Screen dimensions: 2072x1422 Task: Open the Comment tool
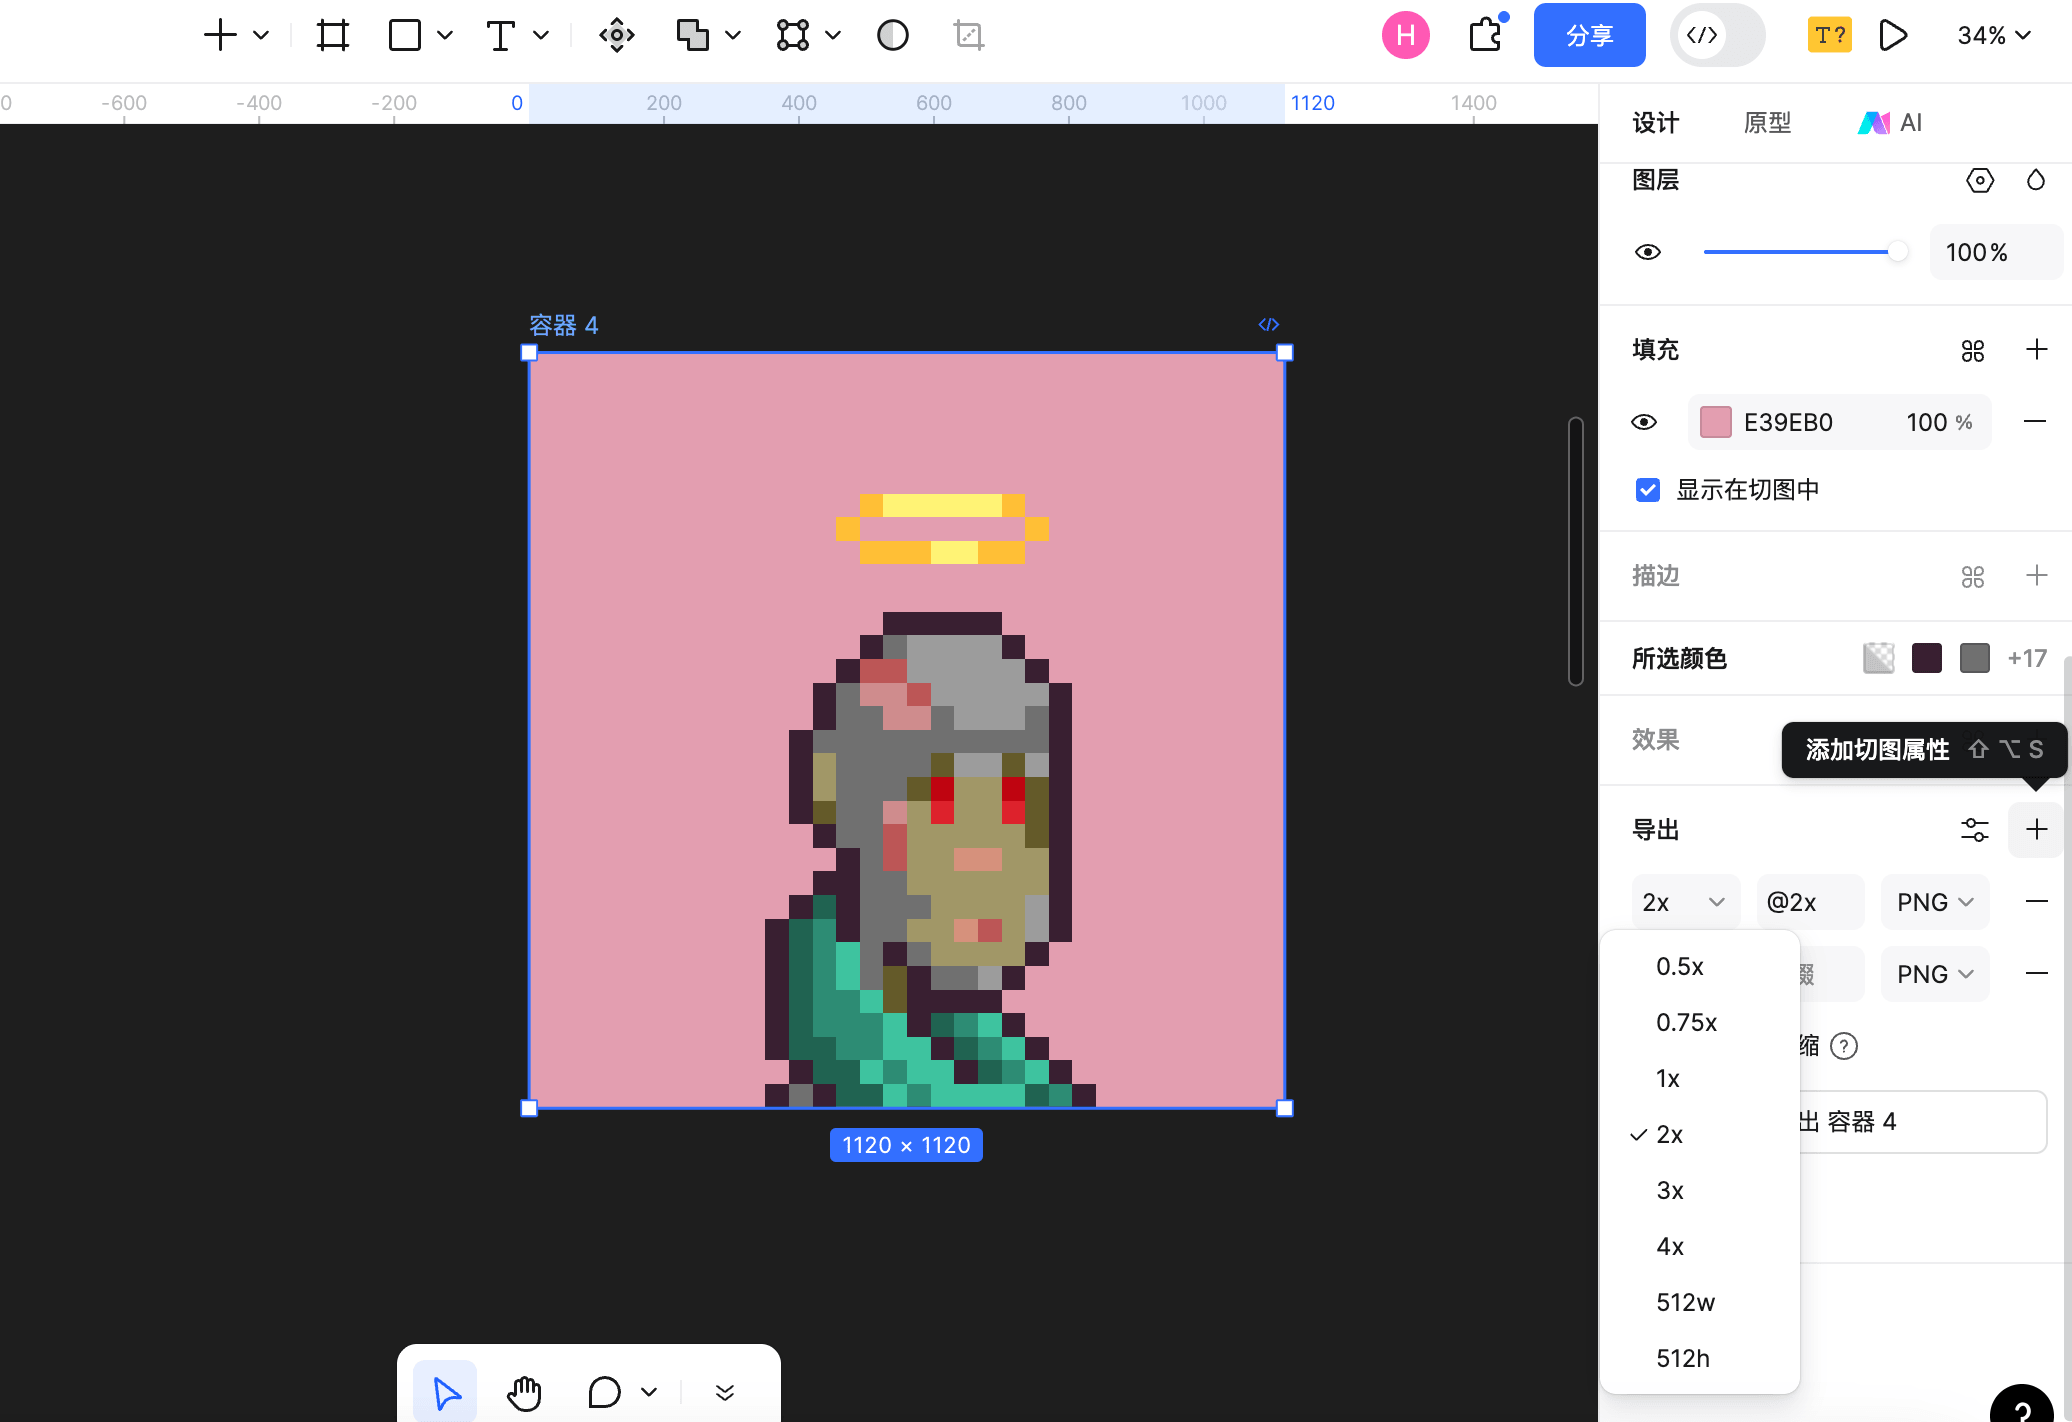click(603, 1391)
